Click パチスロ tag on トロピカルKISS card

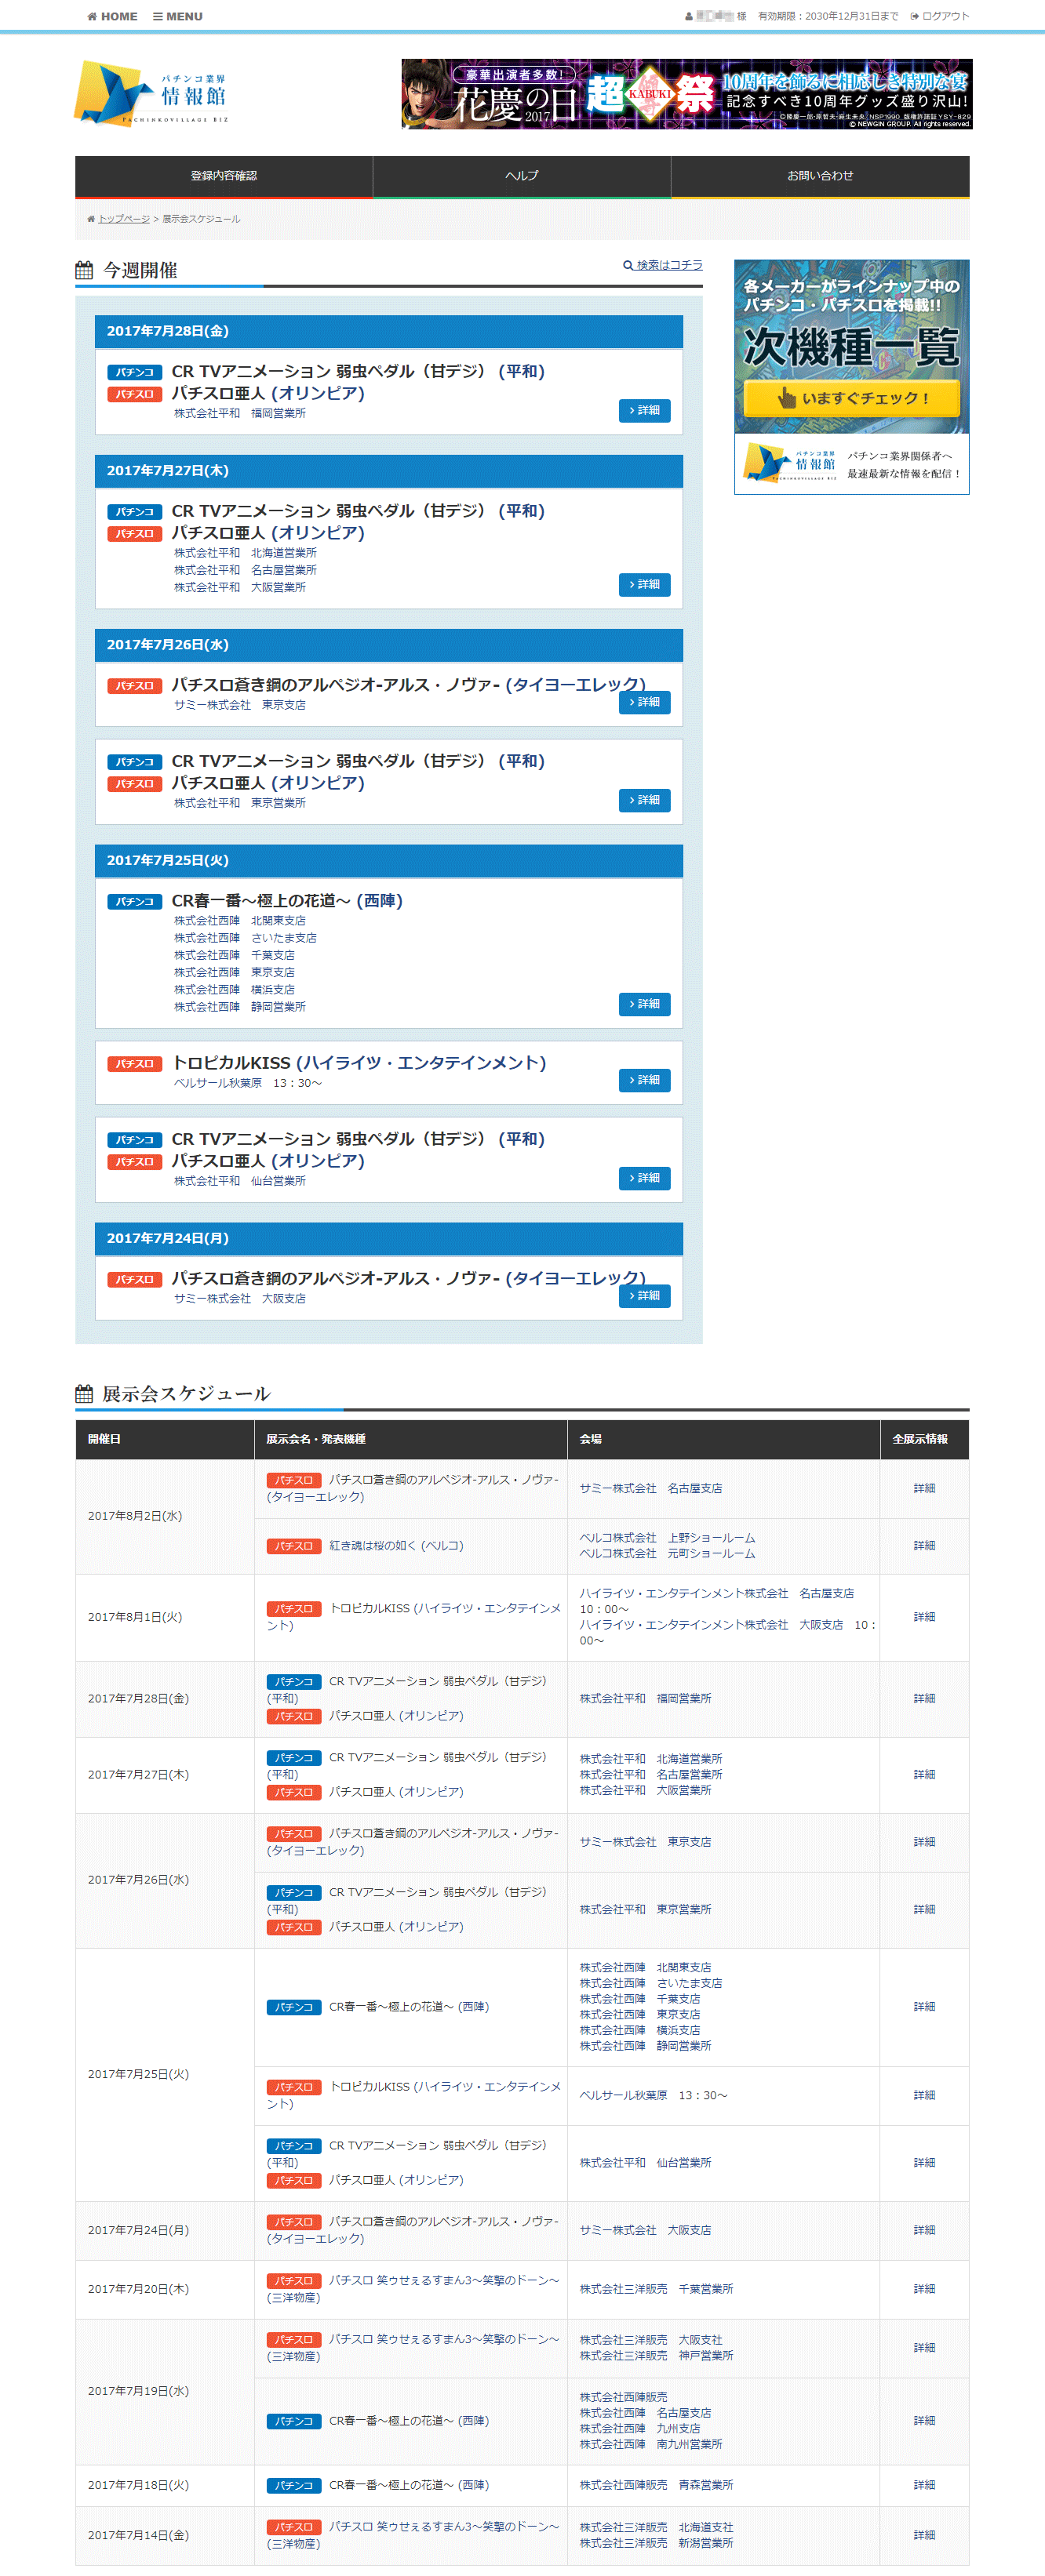(x=134, y=1064)
